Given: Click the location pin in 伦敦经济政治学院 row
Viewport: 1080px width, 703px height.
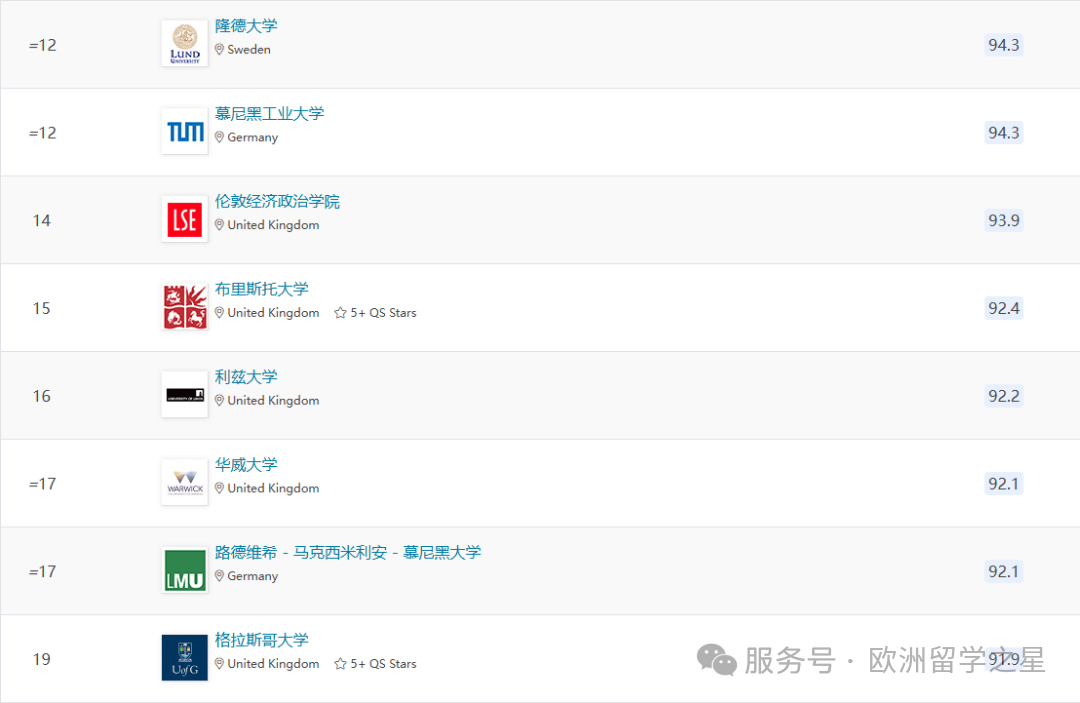Looking at the screenshot, I should click(219, 224).
